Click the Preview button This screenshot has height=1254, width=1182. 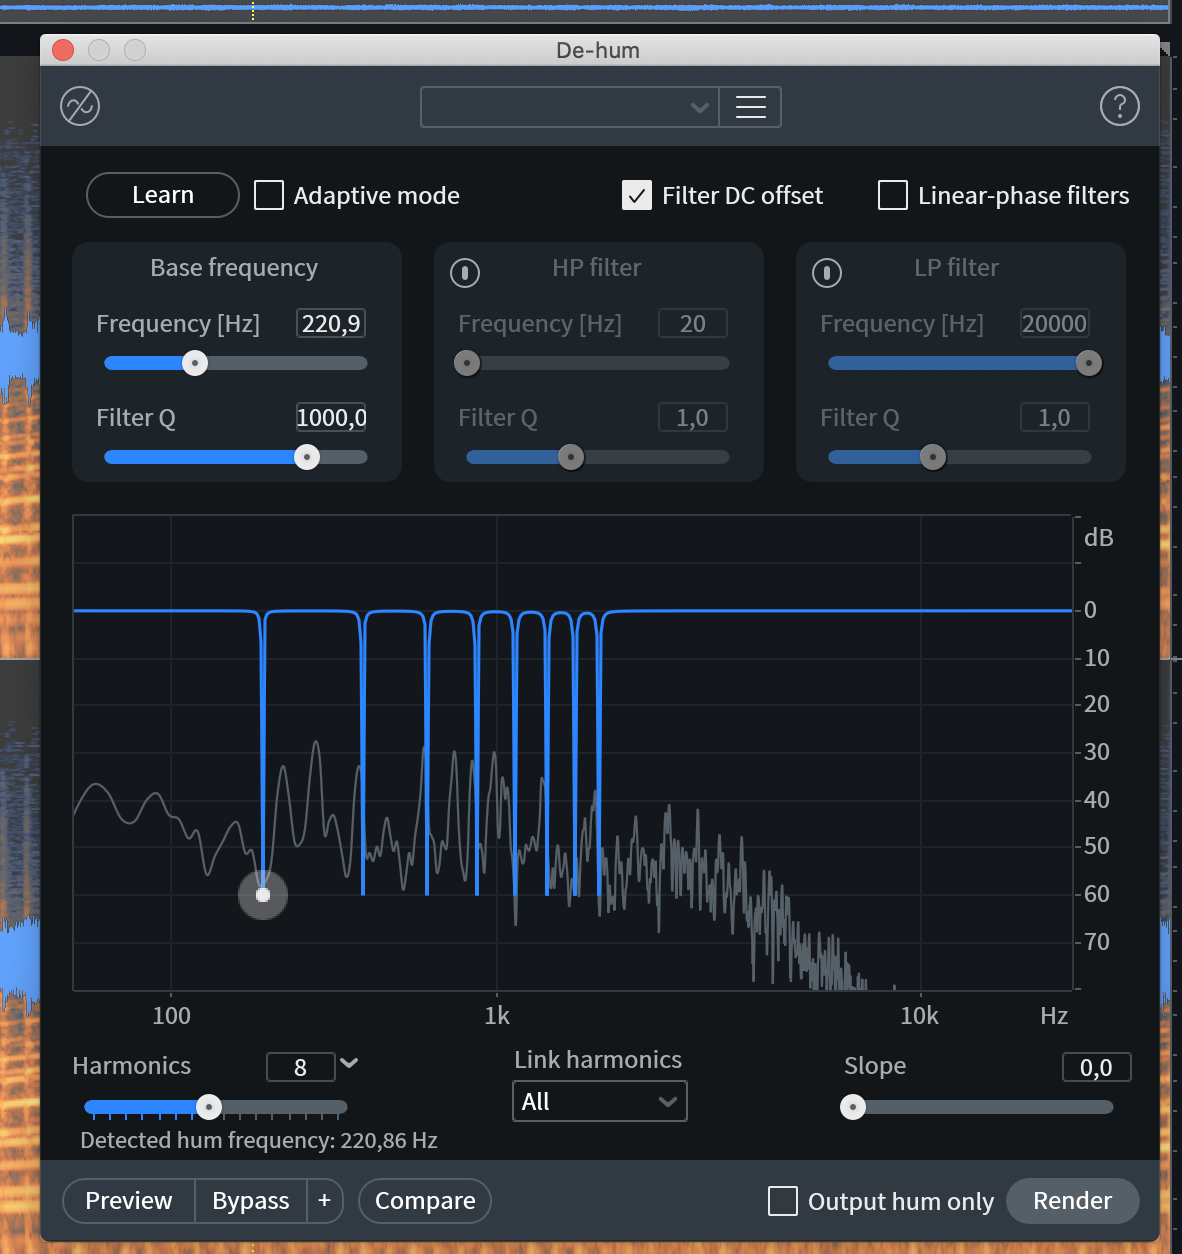(x=129, y=1200)
